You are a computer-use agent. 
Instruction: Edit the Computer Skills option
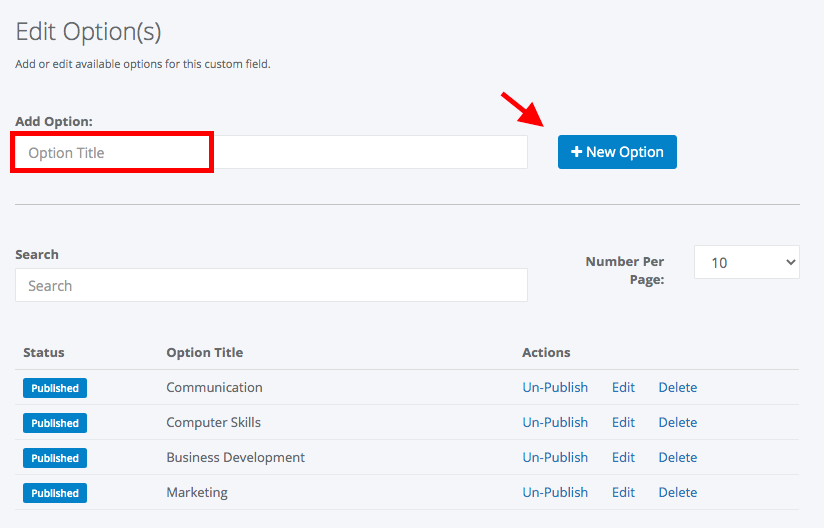coord(623,422)
